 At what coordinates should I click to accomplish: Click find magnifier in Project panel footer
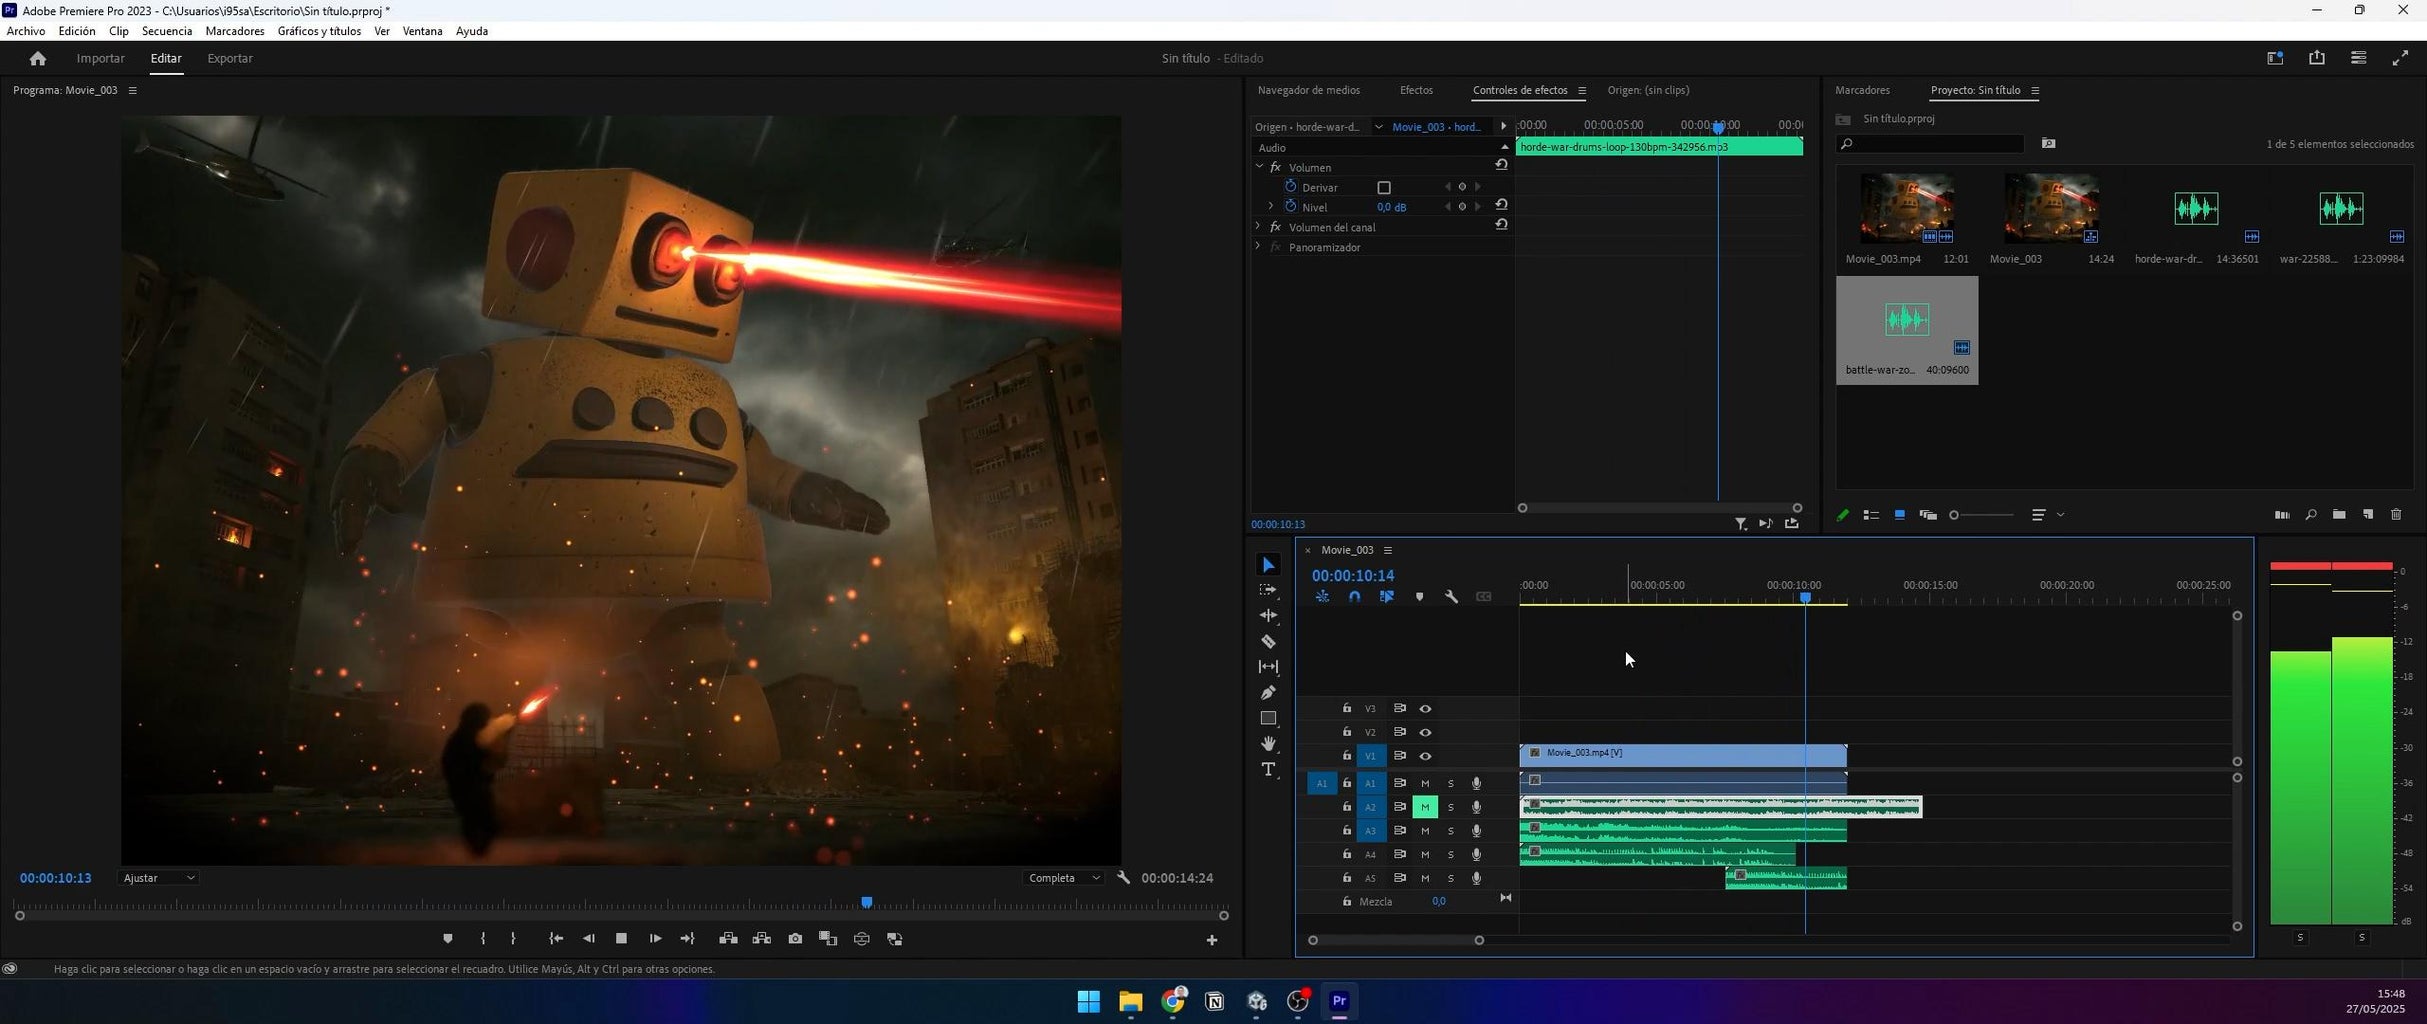tap(2311, 515)
